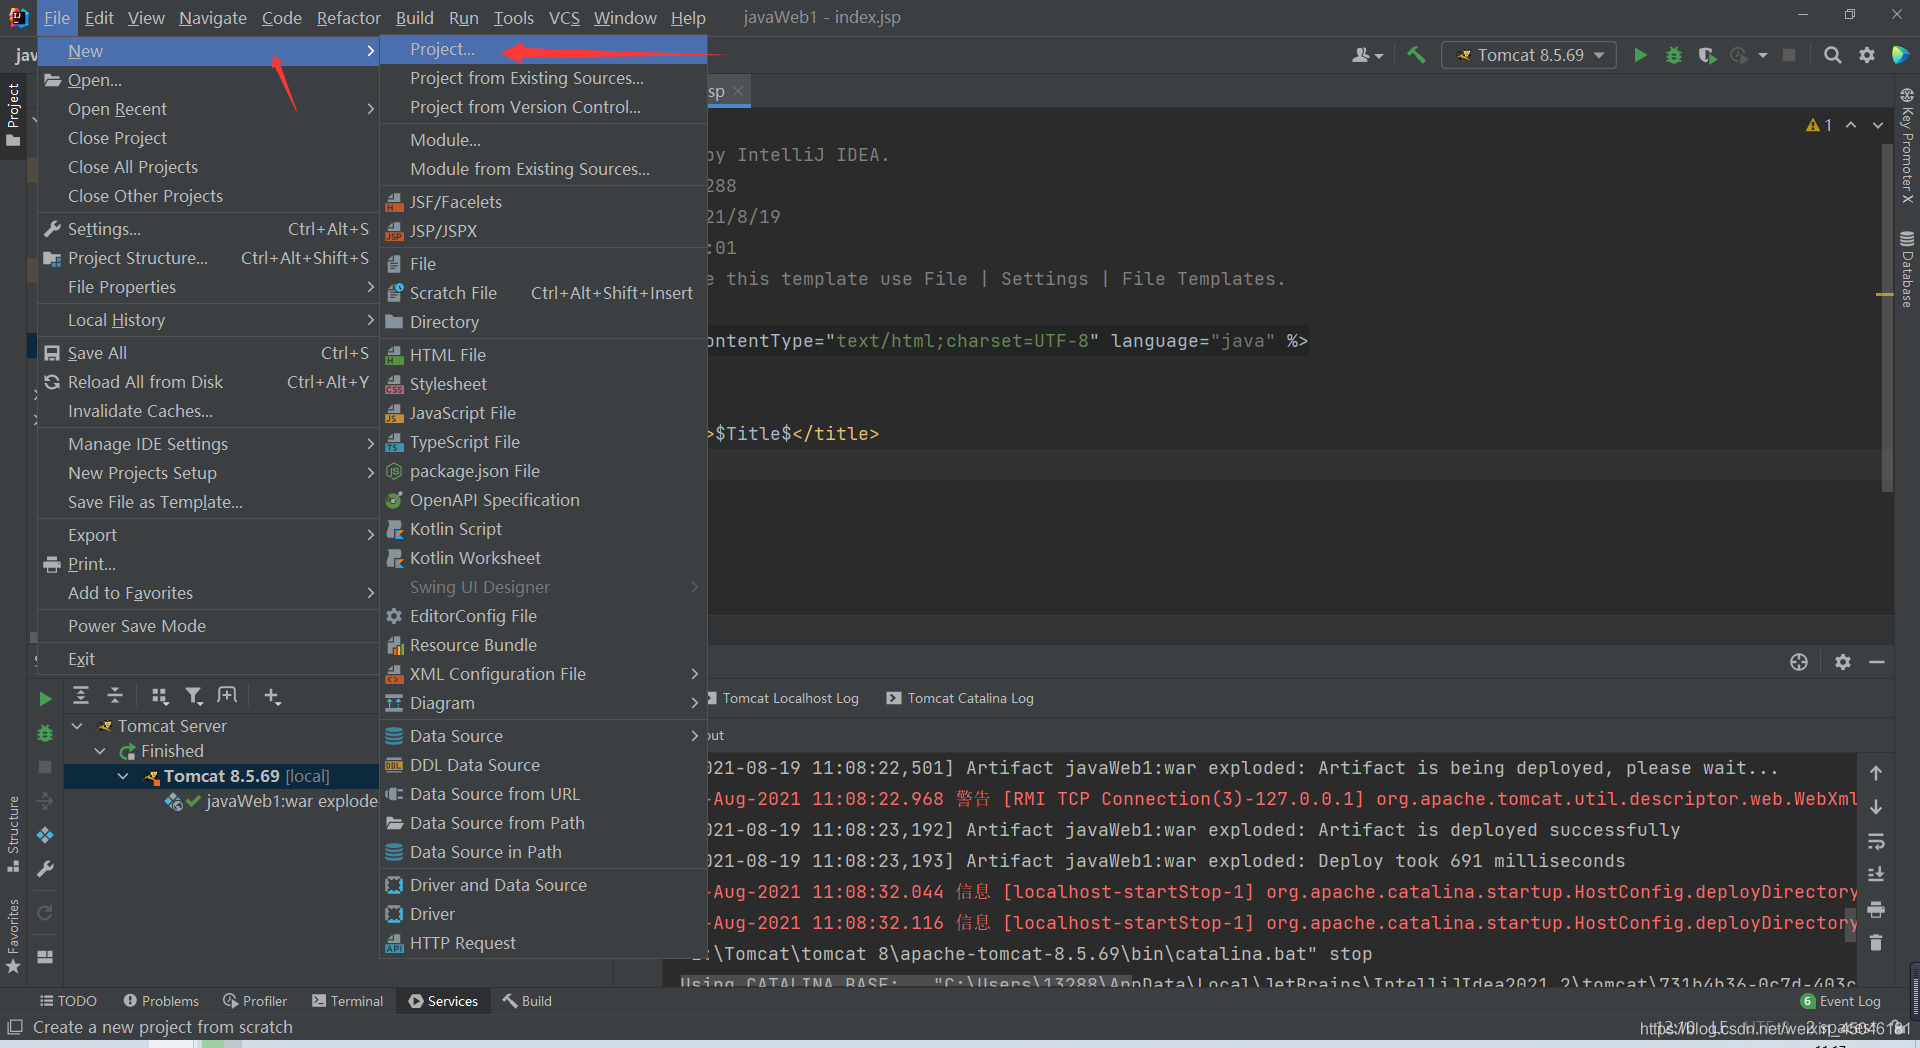Screen dimensions: 1920x1048
Task: Open the Profiler tool window
Action: (x=255, y=1001)
